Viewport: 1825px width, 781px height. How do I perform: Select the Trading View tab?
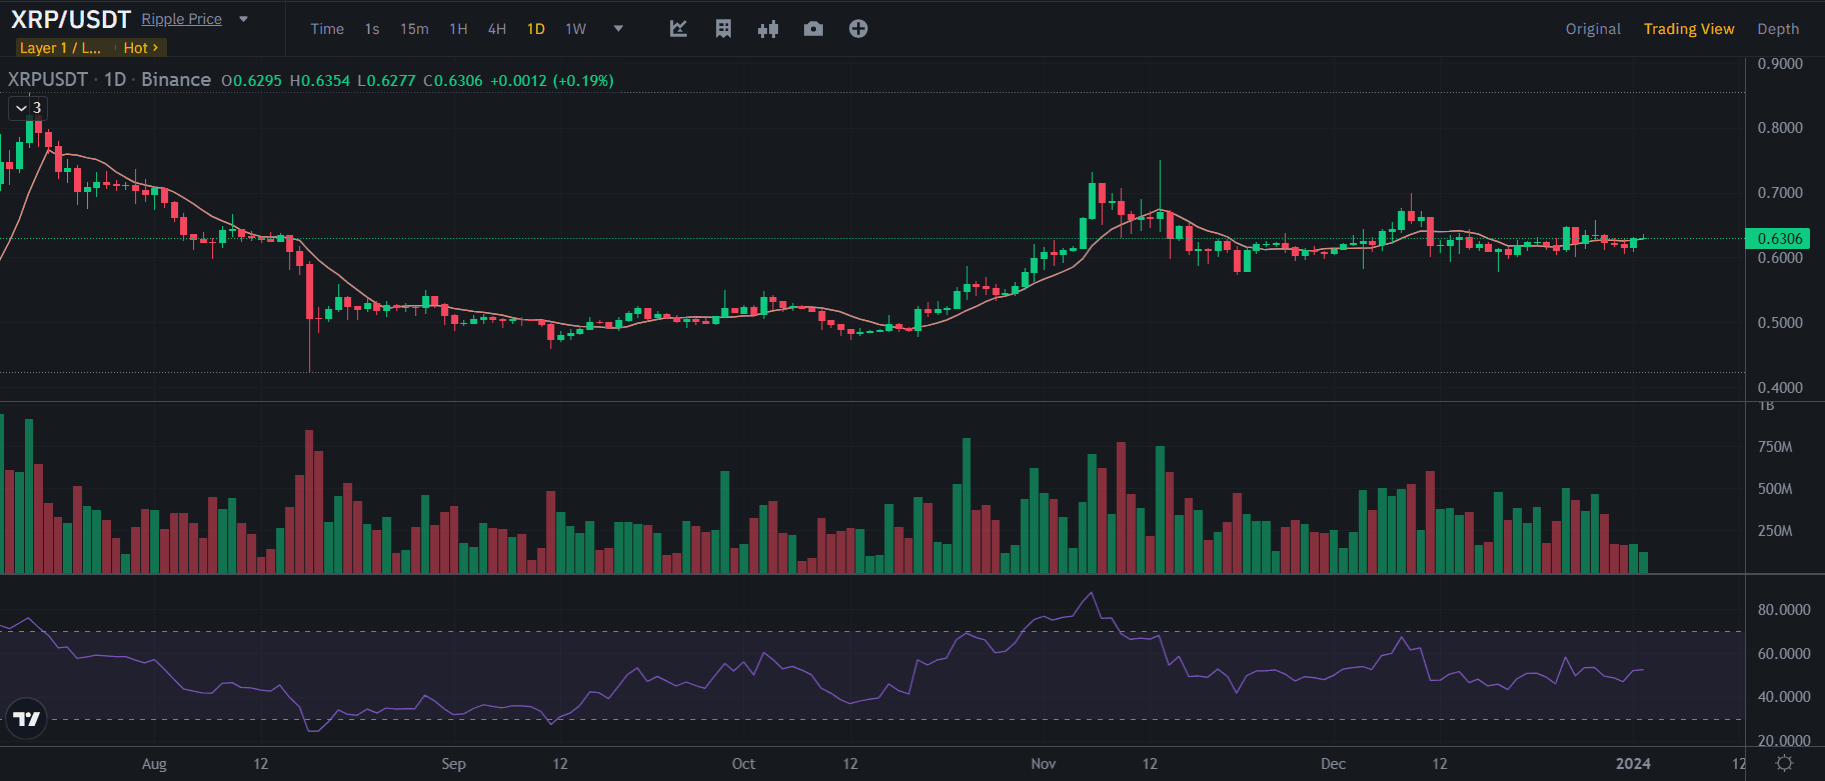[x=1688, y=29]
